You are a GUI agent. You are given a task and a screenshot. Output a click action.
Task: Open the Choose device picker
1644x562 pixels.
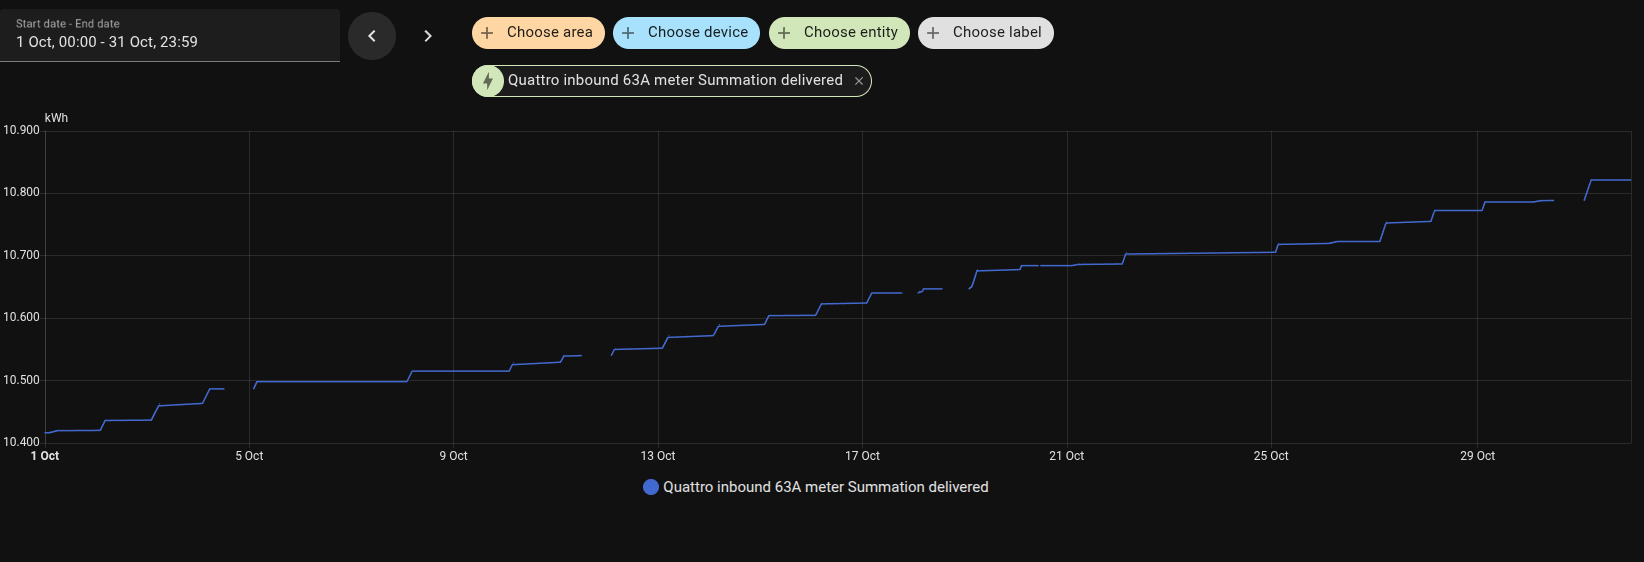[697, 33]
